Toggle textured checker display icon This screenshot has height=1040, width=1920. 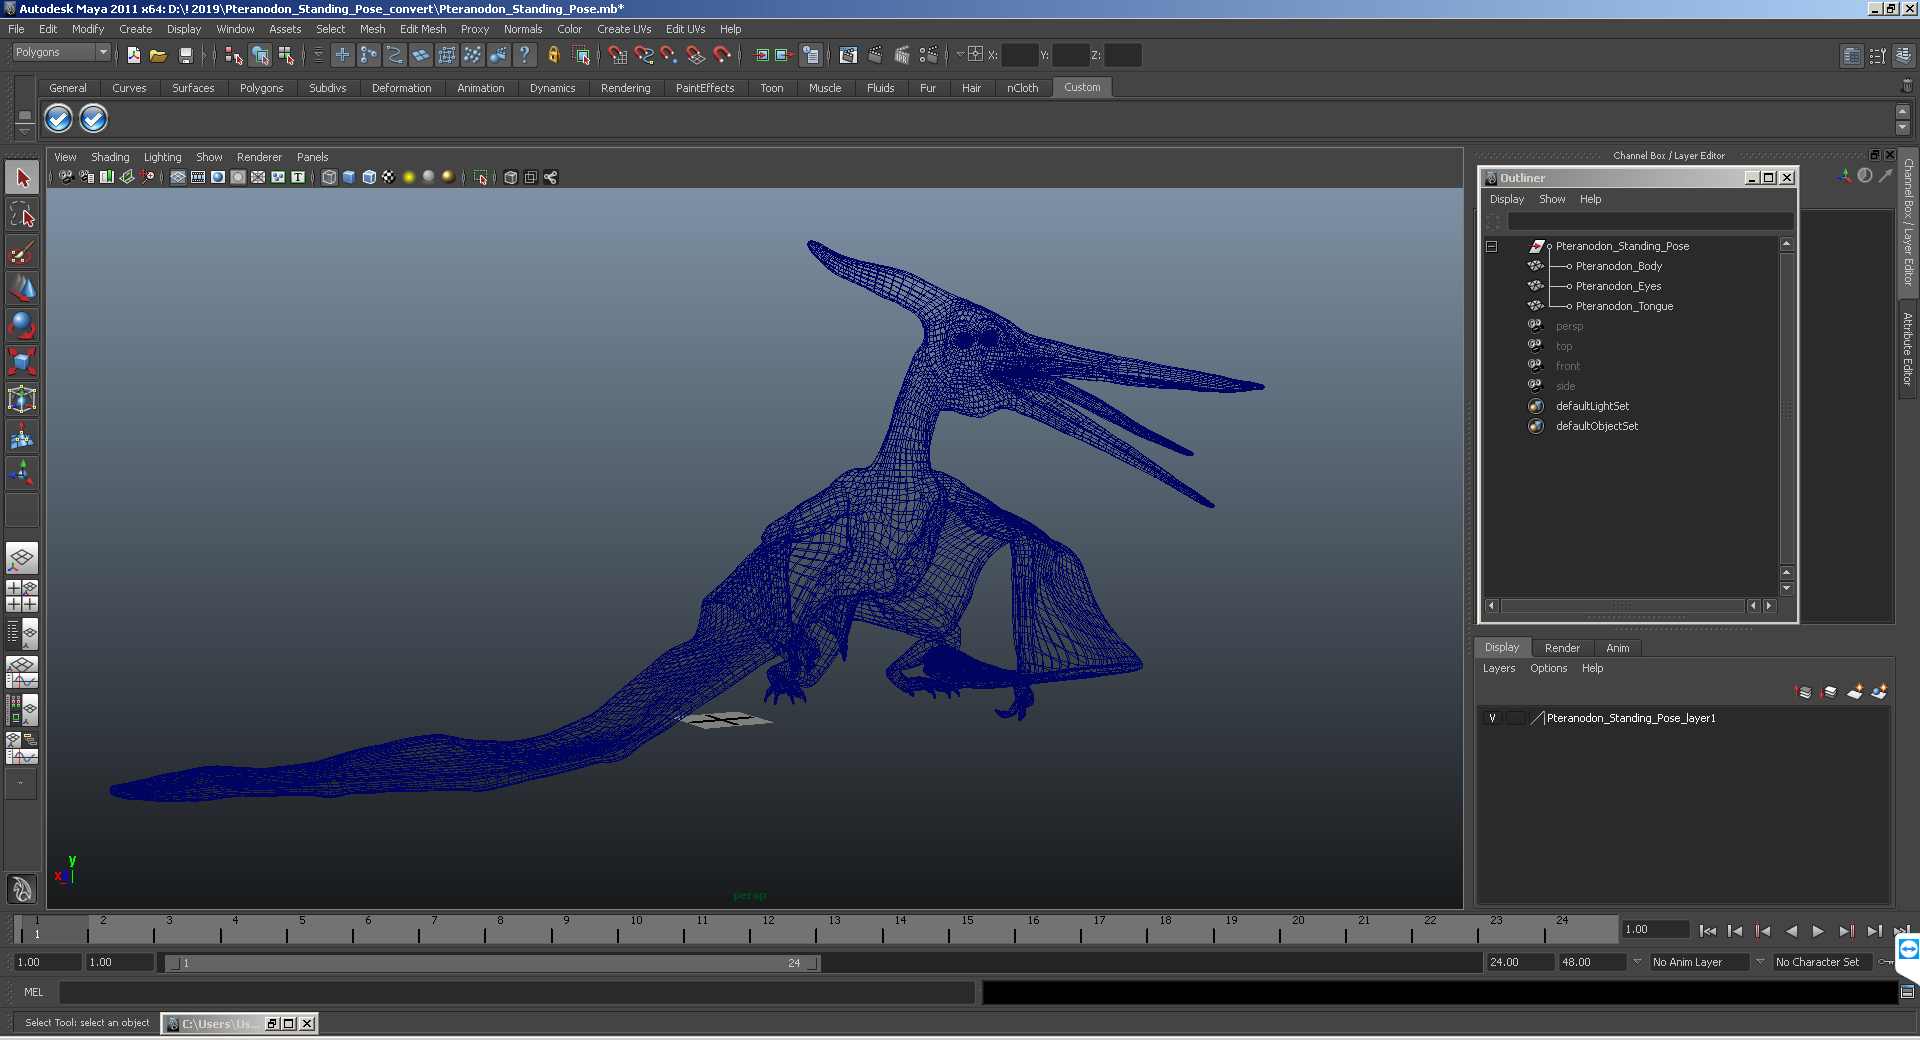click(x=389, y=177)
